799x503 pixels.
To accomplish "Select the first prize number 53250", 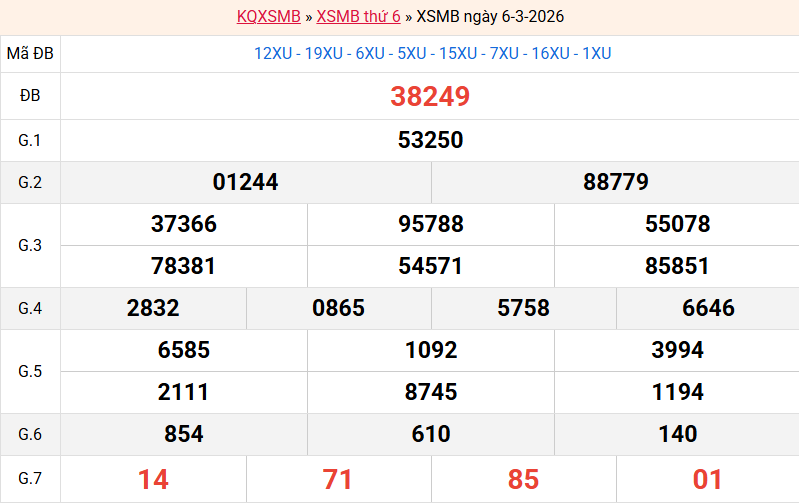I will click(430, 140).
